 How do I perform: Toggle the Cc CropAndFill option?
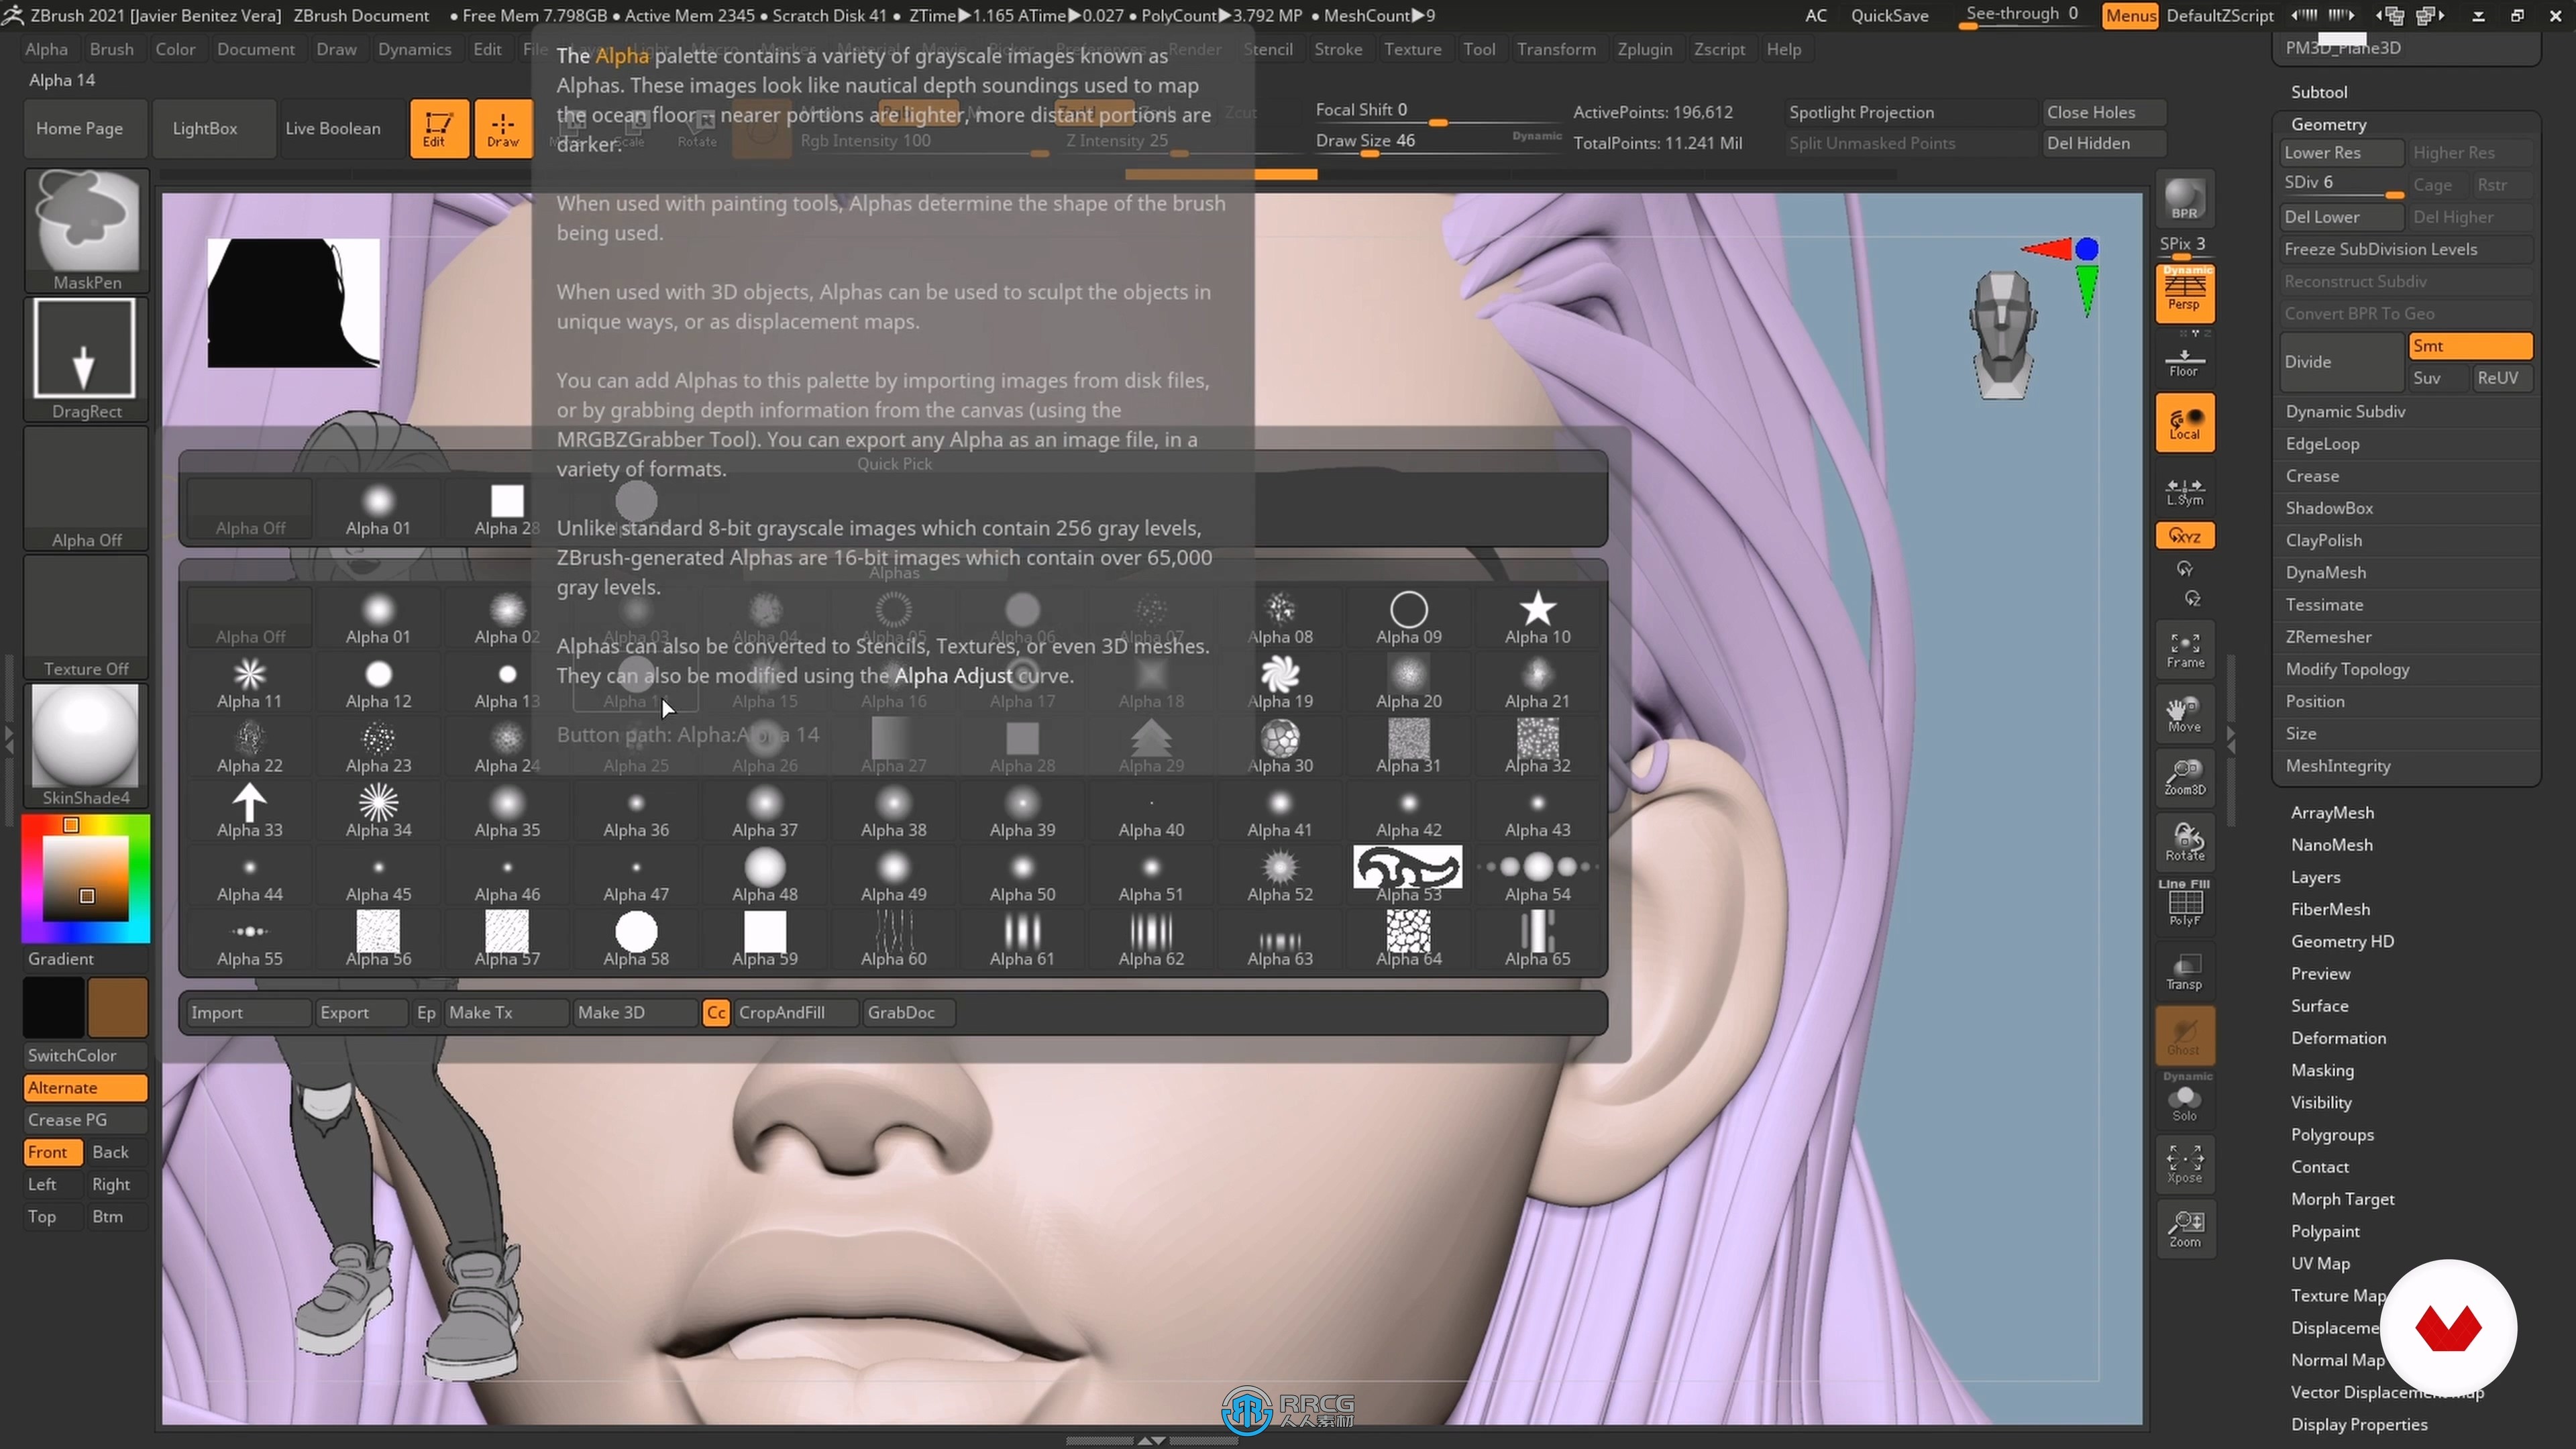click(x=716, y=1013)
